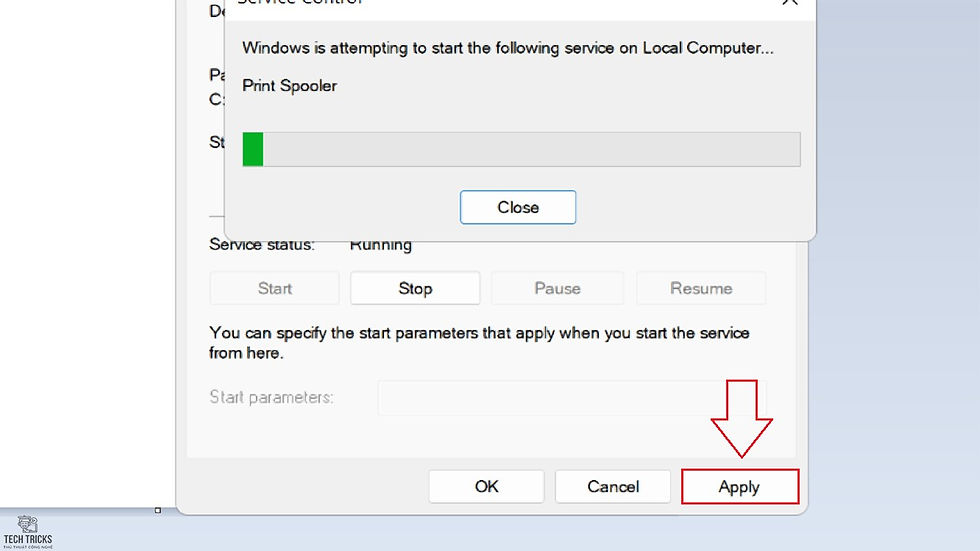Click the 'Print Spooler' service name text
Image resolution: width=980 pixels, height=551 pixels.
(x=289, y=86)
